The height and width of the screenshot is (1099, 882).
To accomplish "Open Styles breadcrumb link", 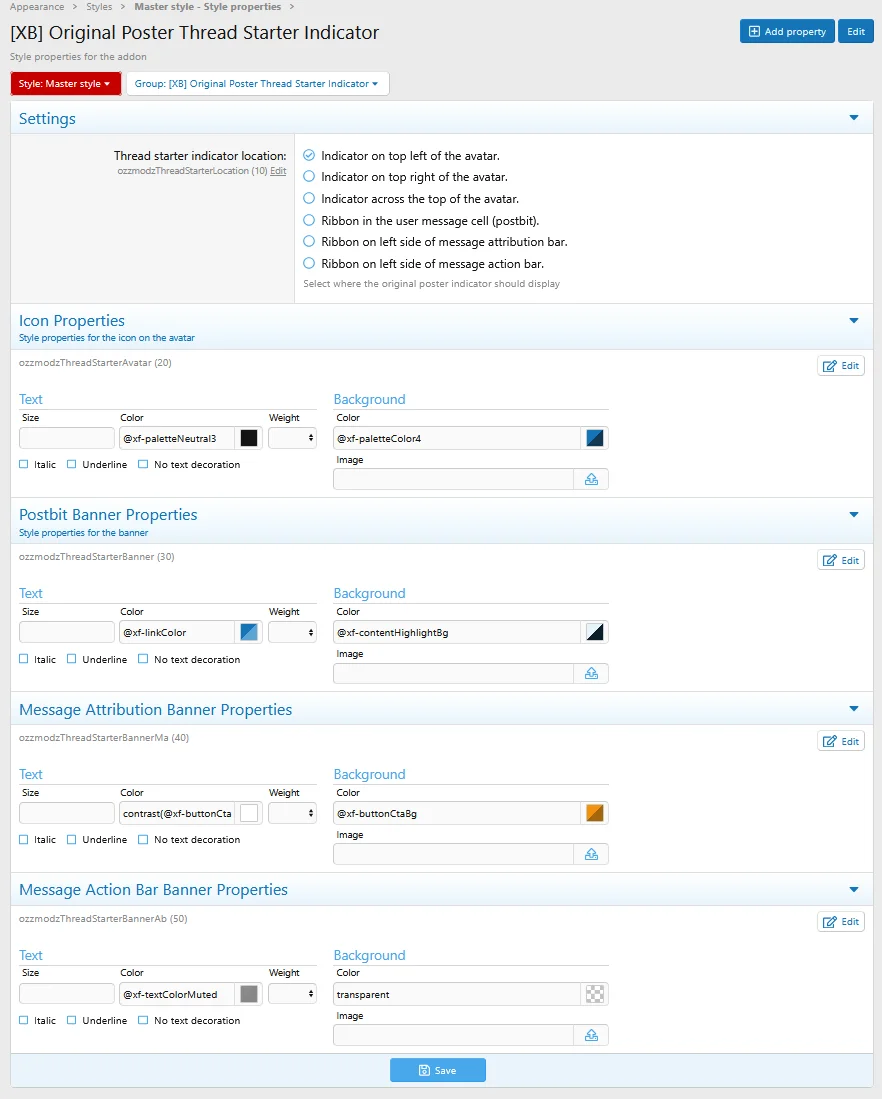I will pyautogui.click(x=99, y=7).
